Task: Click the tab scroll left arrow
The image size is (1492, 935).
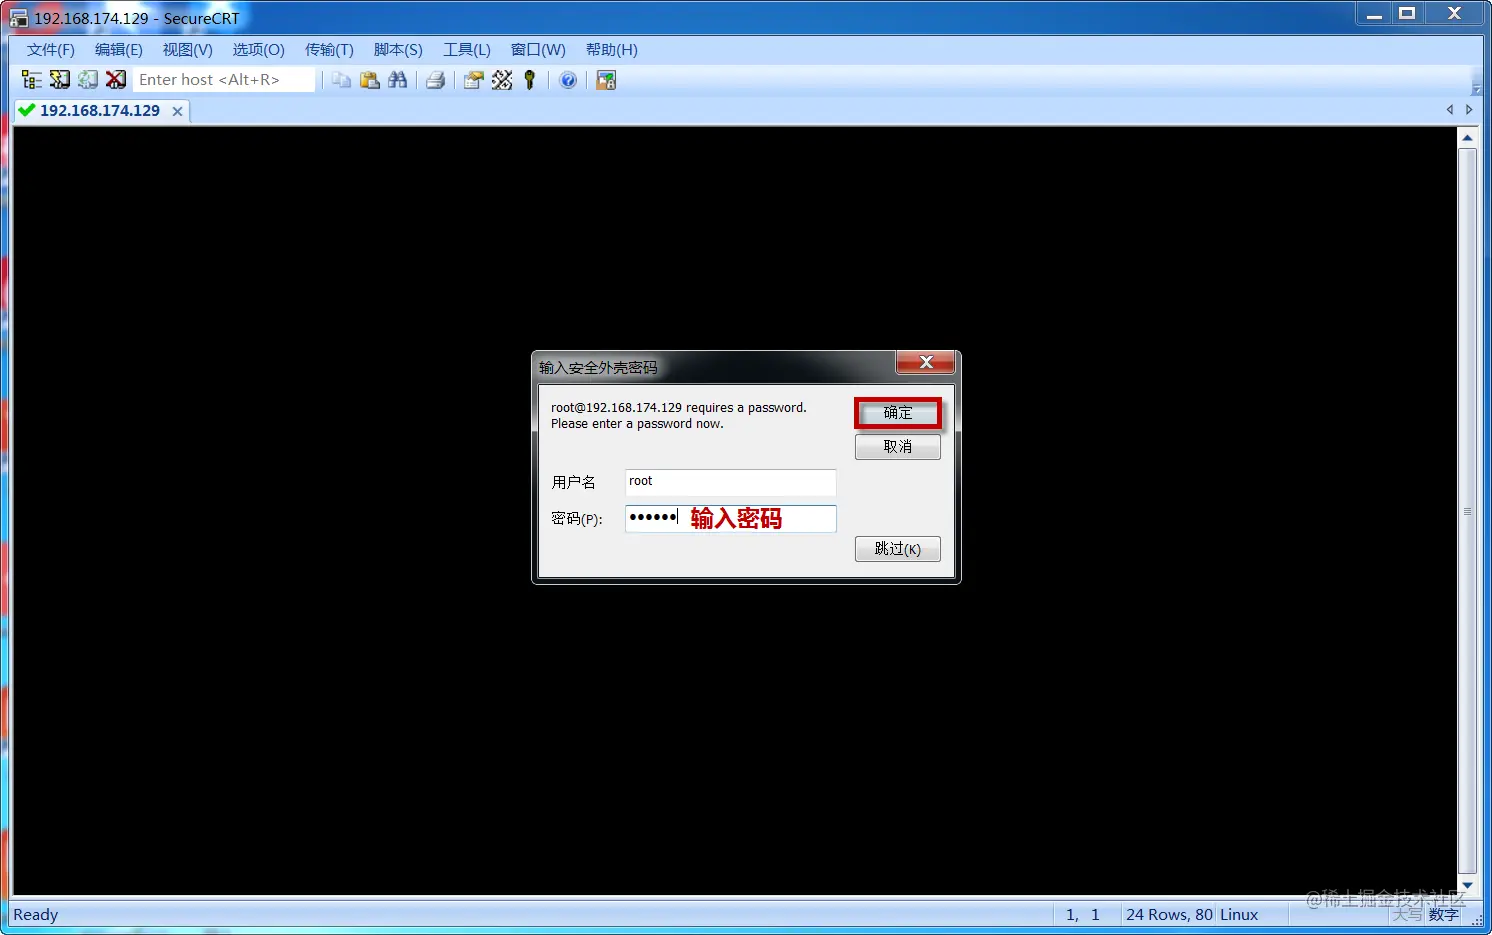Action: point(1450,110)
